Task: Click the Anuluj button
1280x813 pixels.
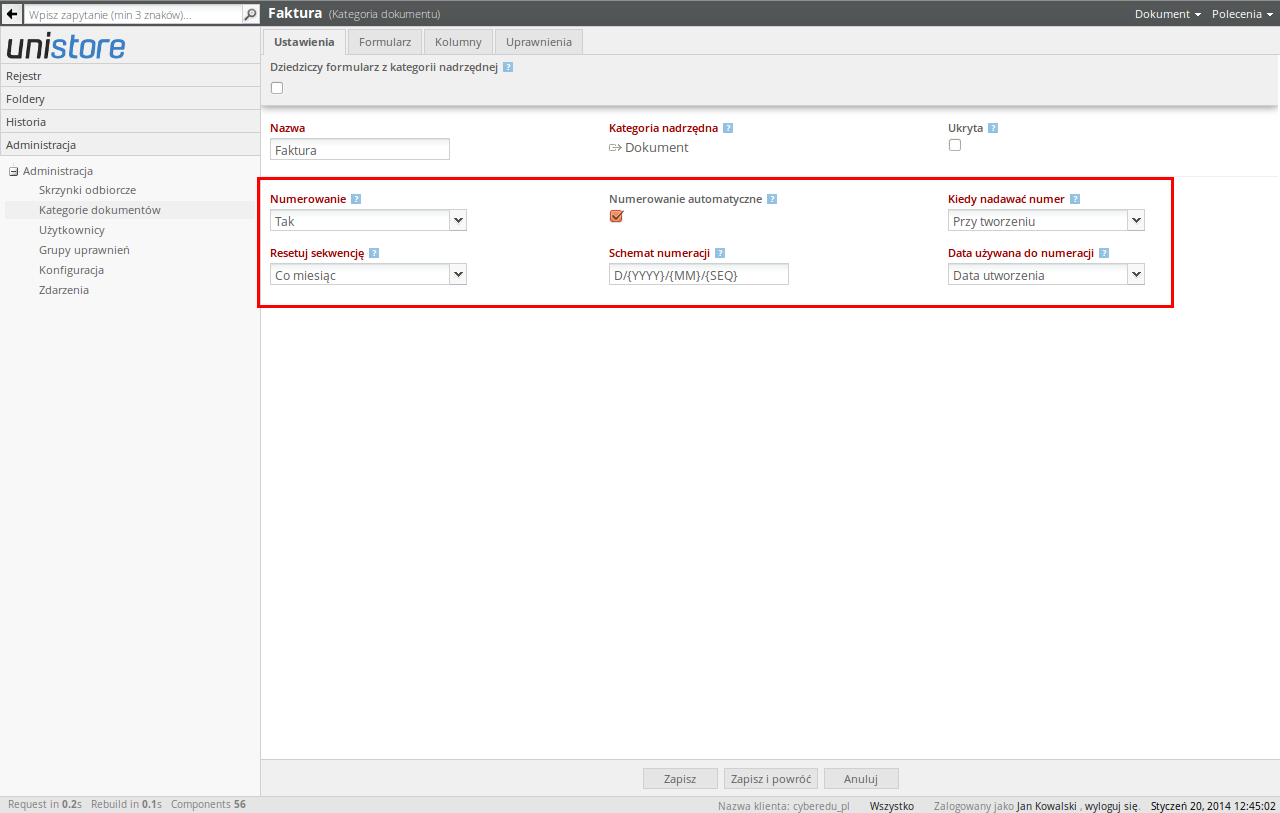Action: [861, 778]
